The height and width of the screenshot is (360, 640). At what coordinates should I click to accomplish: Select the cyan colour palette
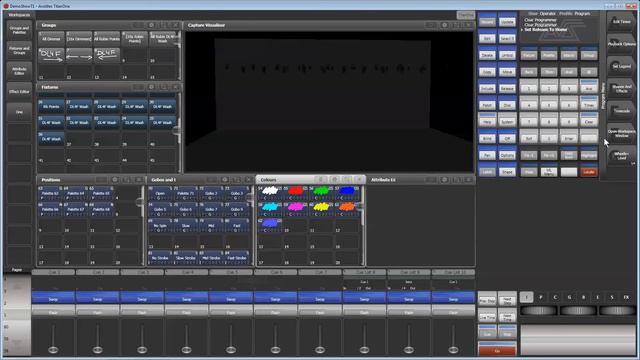click(x=269, y=209)
